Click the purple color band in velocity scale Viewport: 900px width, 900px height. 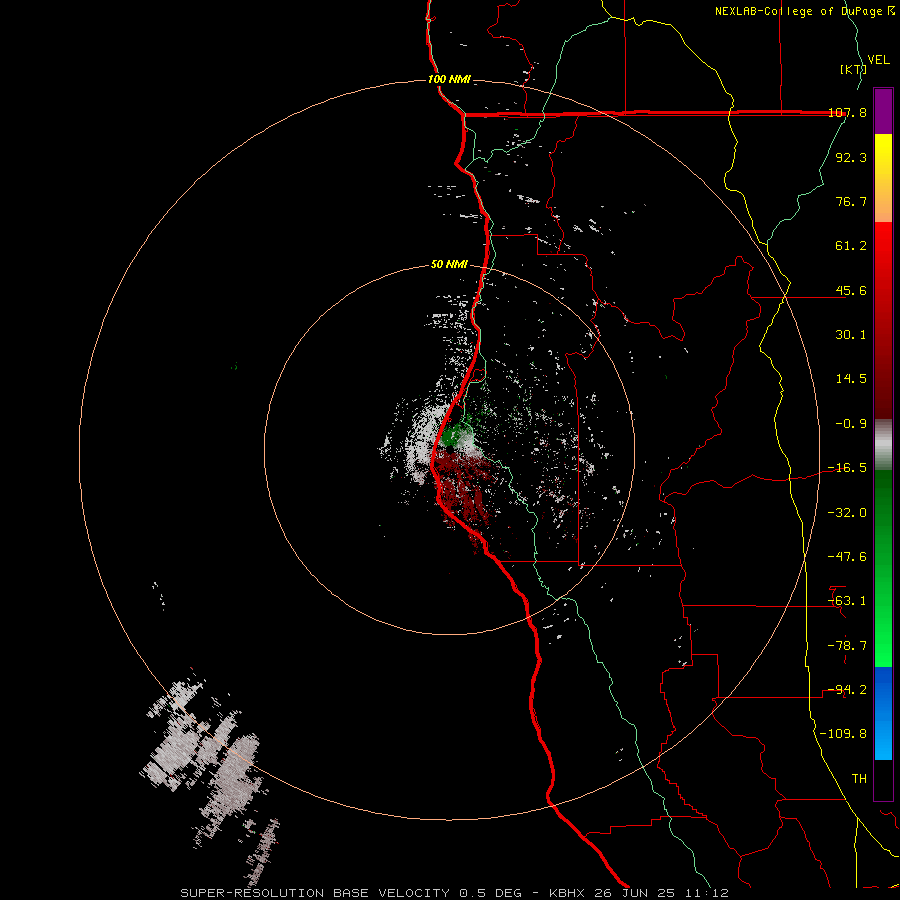(883, 111)
